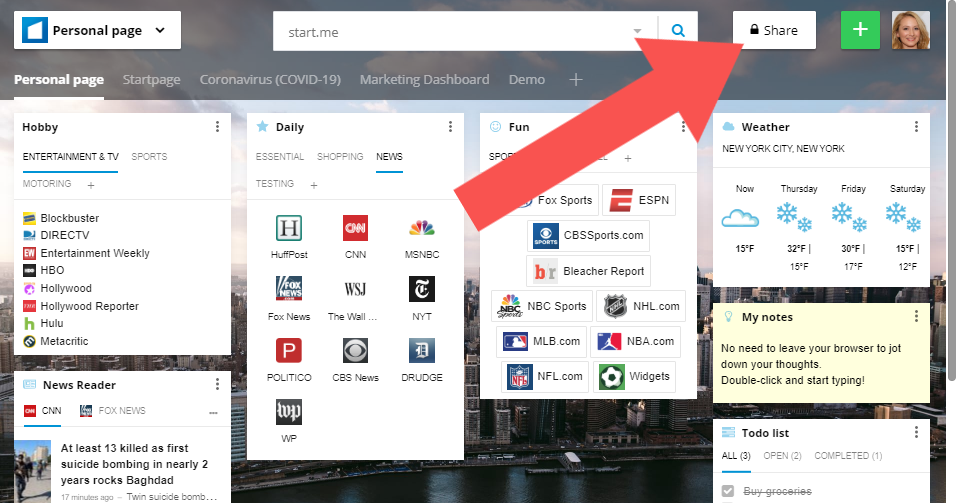Open the NBC Sports tile
The width and height of the screenshot is (958, 503).
coord(542,306)
